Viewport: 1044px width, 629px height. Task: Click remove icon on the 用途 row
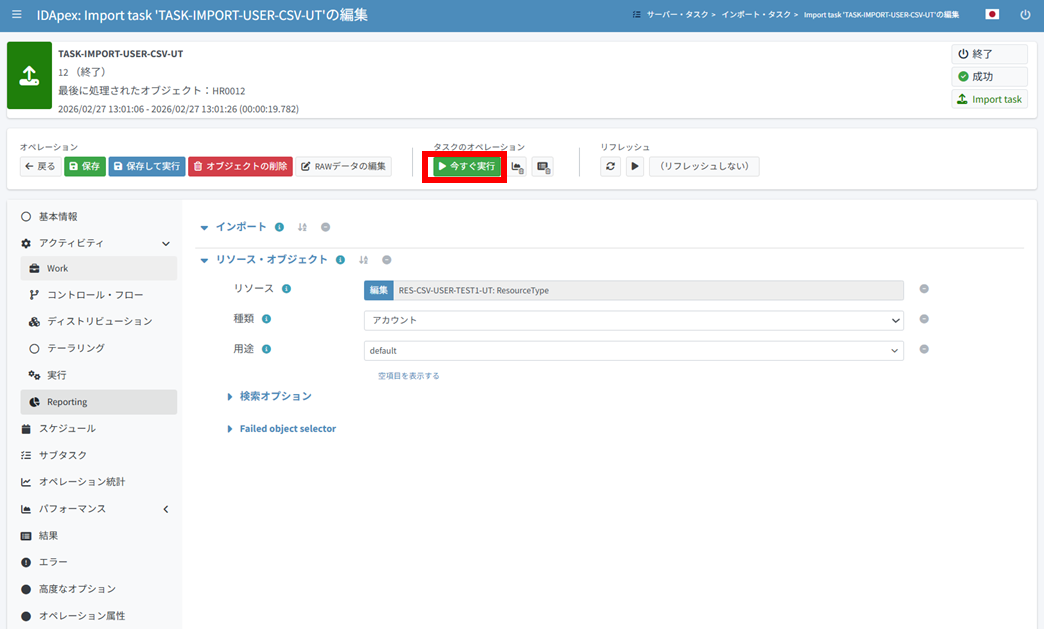(924, 350)
